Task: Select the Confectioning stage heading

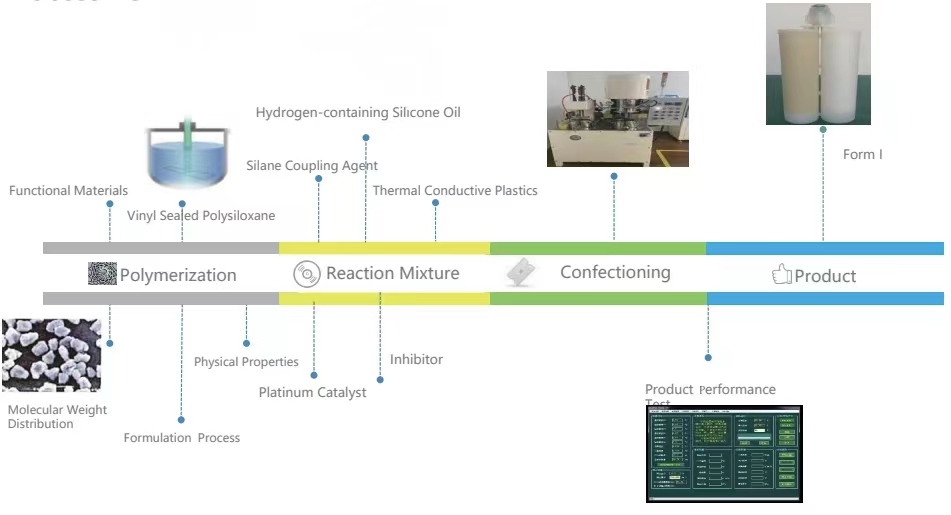Action: coord(615,272)
